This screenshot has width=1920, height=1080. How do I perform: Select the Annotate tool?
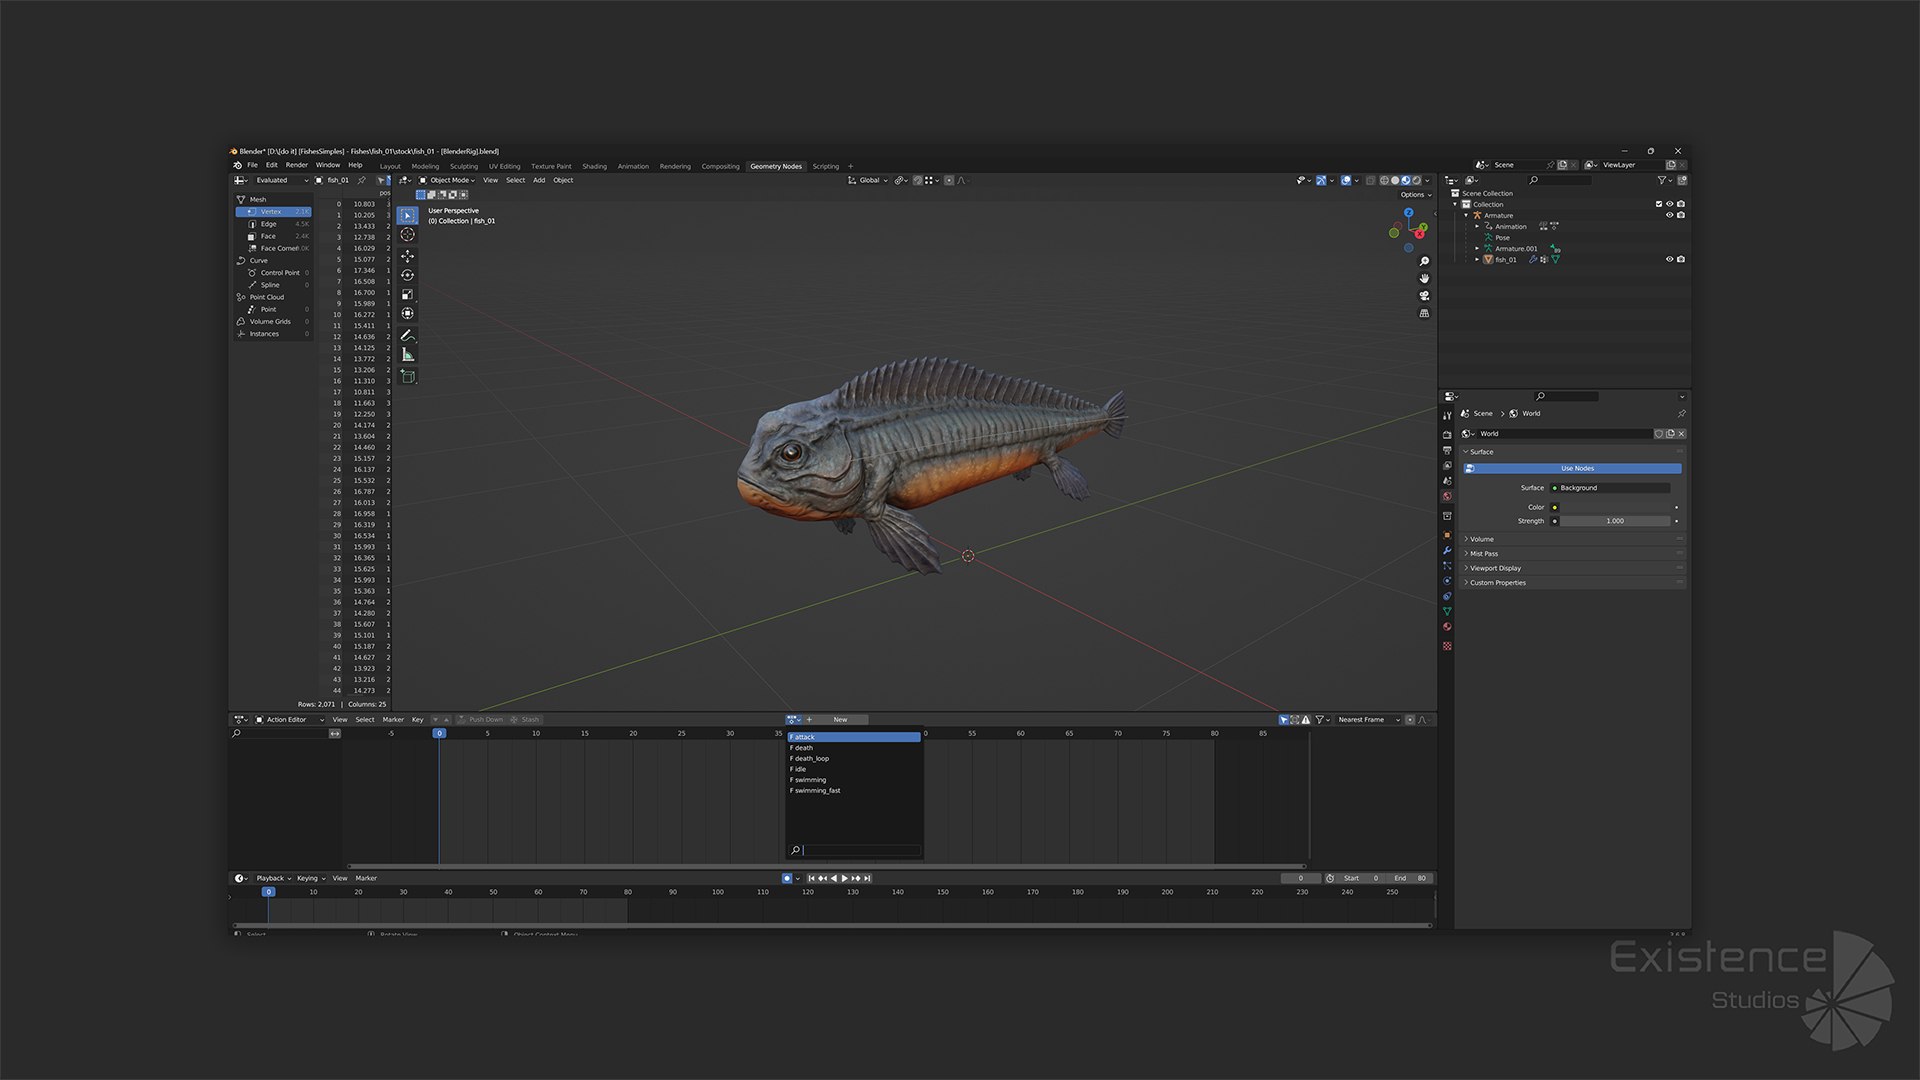[x=407, y=336]
